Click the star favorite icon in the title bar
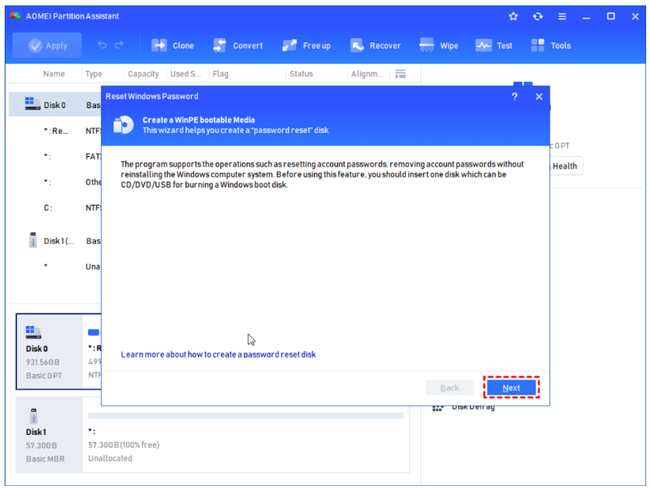The width and height of the screenshot is (650, 489). tap(514, 16)
